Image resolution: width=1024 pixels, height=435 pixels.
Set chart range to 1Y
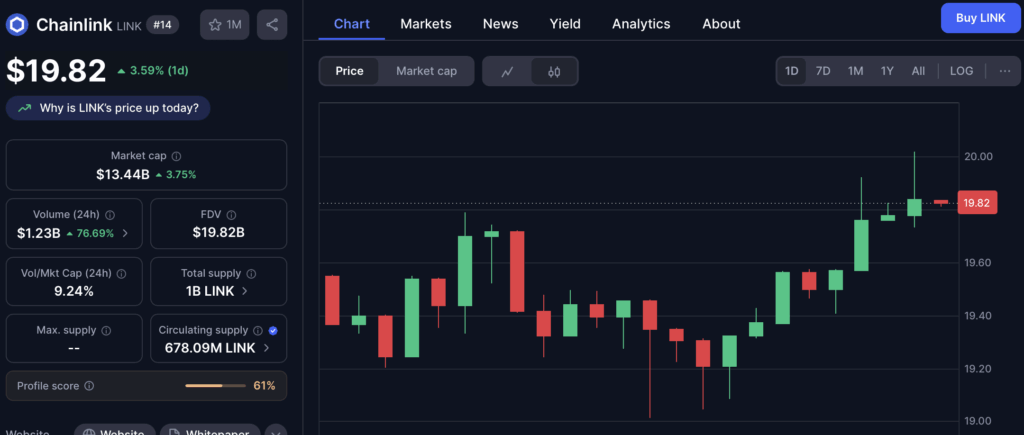pyautogui.click(x=887, y=71)
